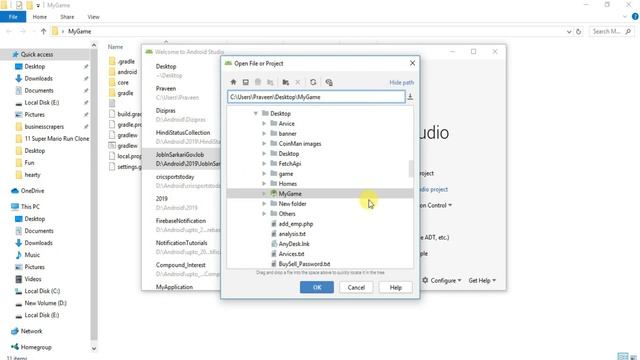Expand the Homes folder

[x=264, y=184]
